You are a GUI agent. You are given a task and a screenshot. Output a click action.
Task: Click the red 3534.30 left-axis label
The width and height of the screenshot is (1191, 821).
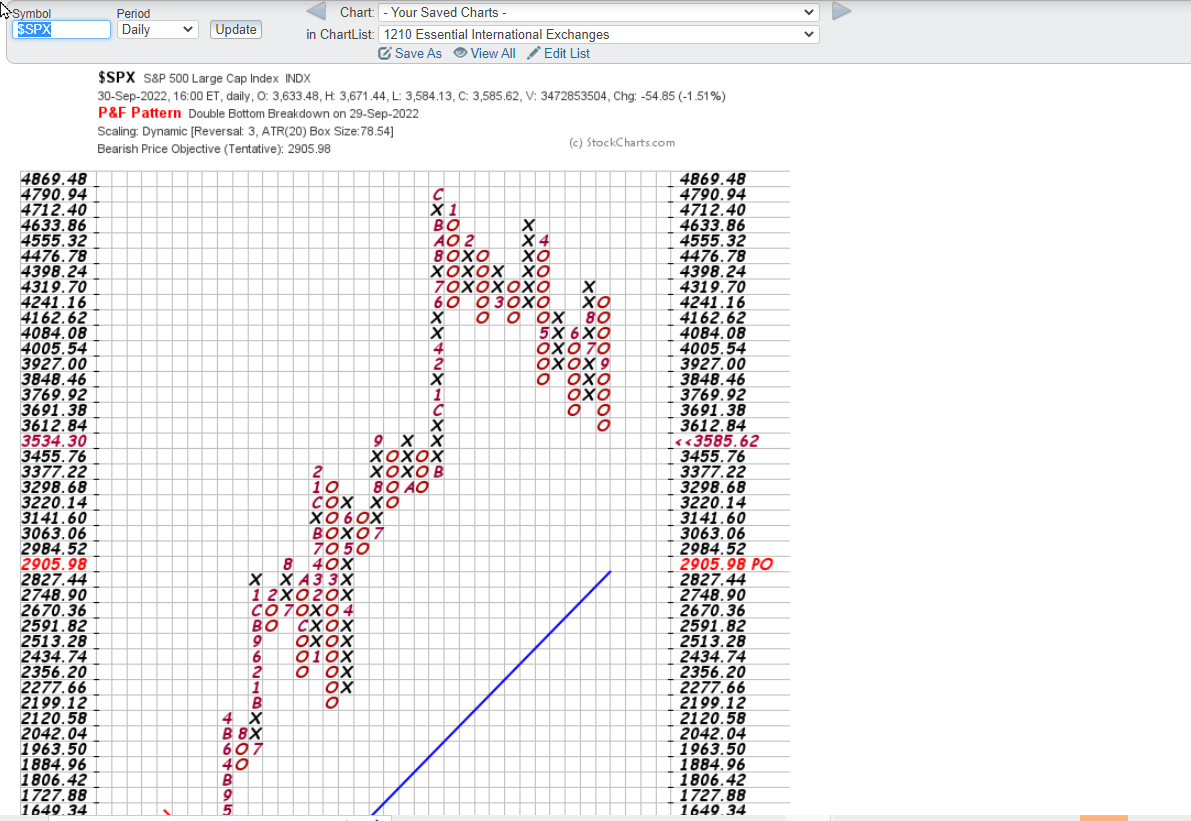(53, 441)
